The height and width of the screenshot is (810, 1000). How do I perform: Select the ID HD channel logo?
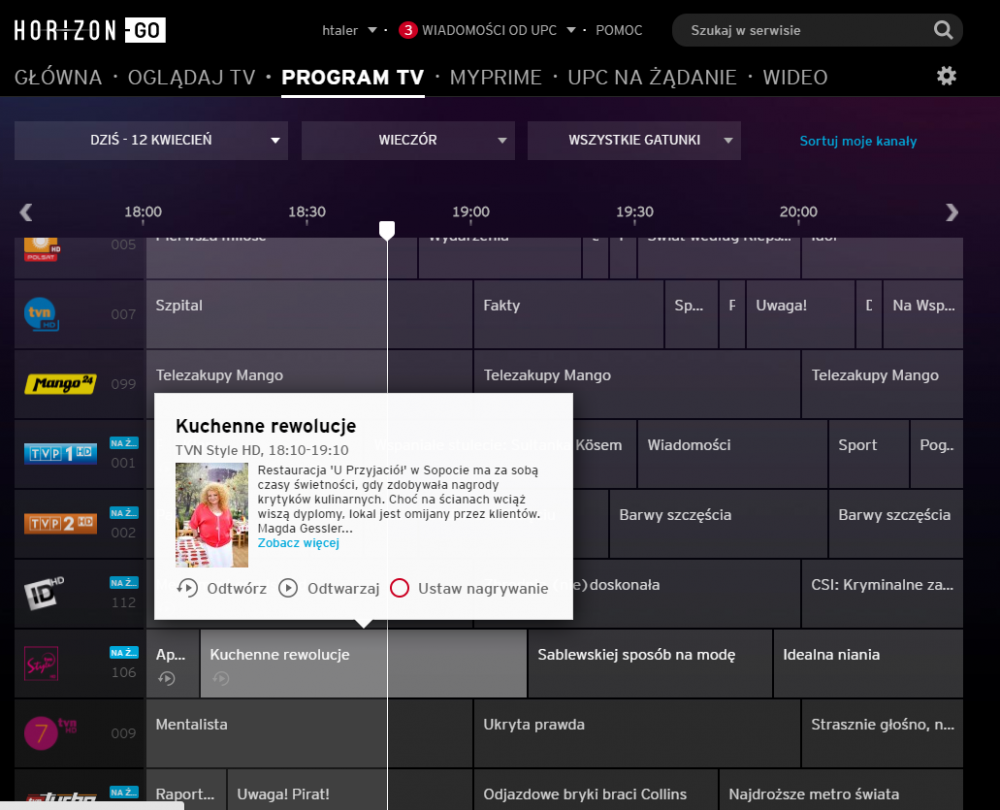[44, 593]
